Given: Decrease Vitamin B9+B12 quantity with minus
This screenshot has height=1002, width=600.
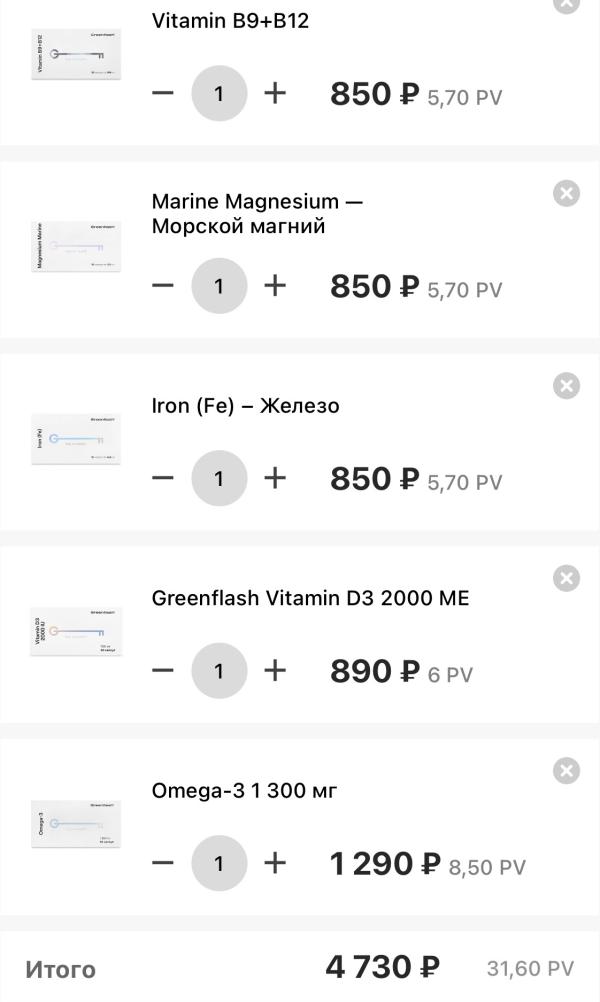Looking at the screenshot, I should (x=163, y=93).
